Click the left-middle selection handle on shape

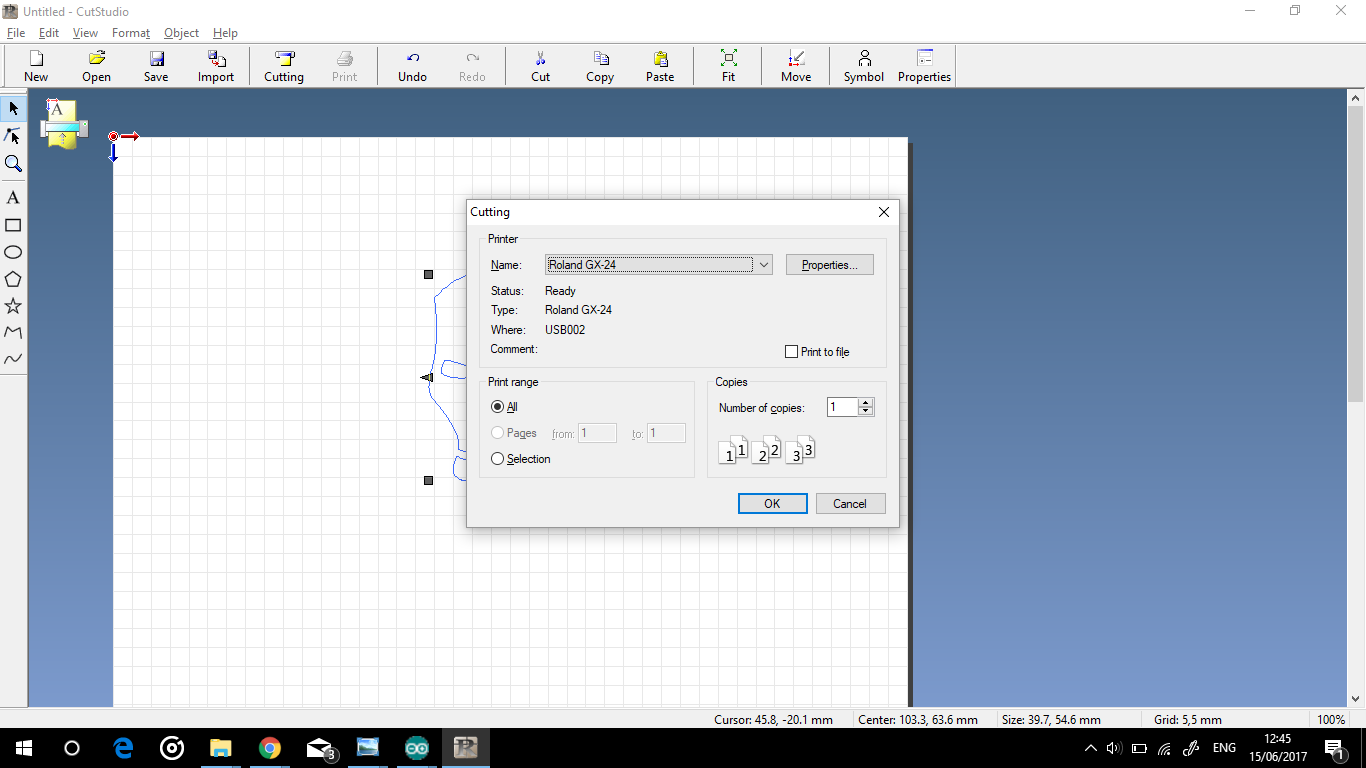tap(427, 377)
